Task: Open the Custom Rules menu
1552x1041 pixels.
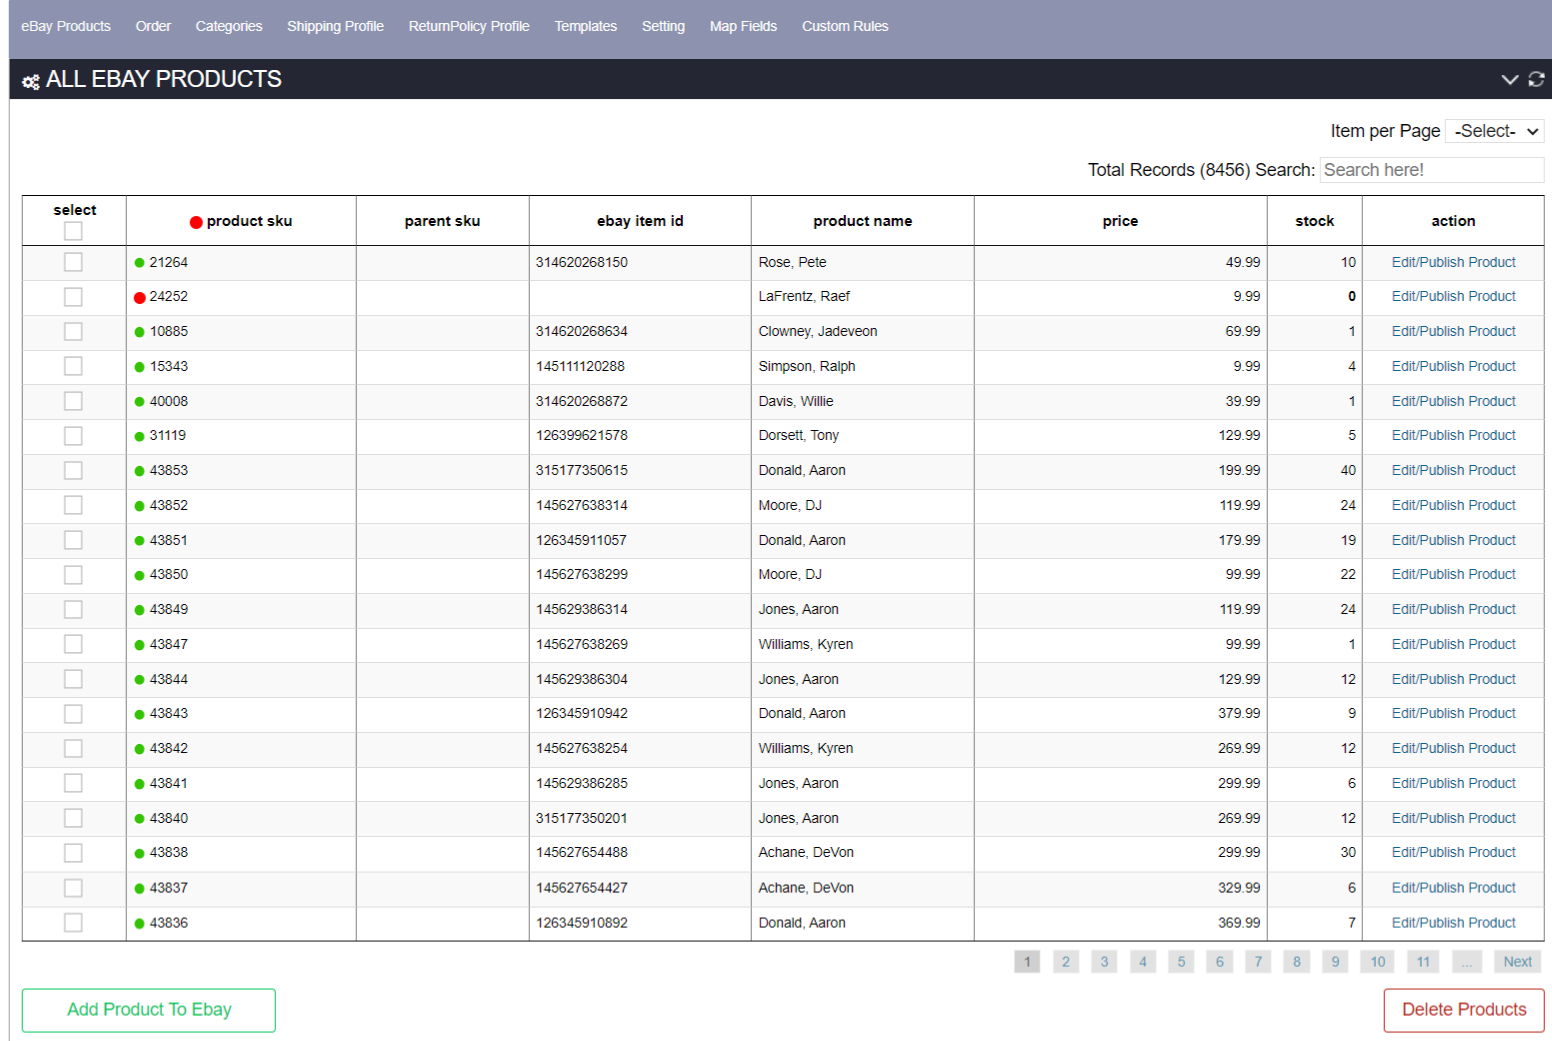Action: [845, 26]
